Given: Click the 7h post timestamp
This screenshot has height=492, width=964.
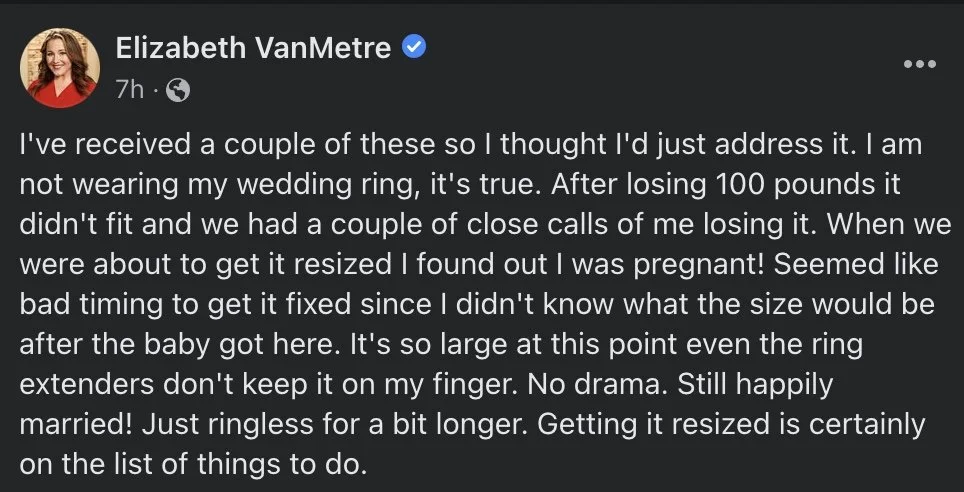Looking at the screenshot, I should 130,90.
